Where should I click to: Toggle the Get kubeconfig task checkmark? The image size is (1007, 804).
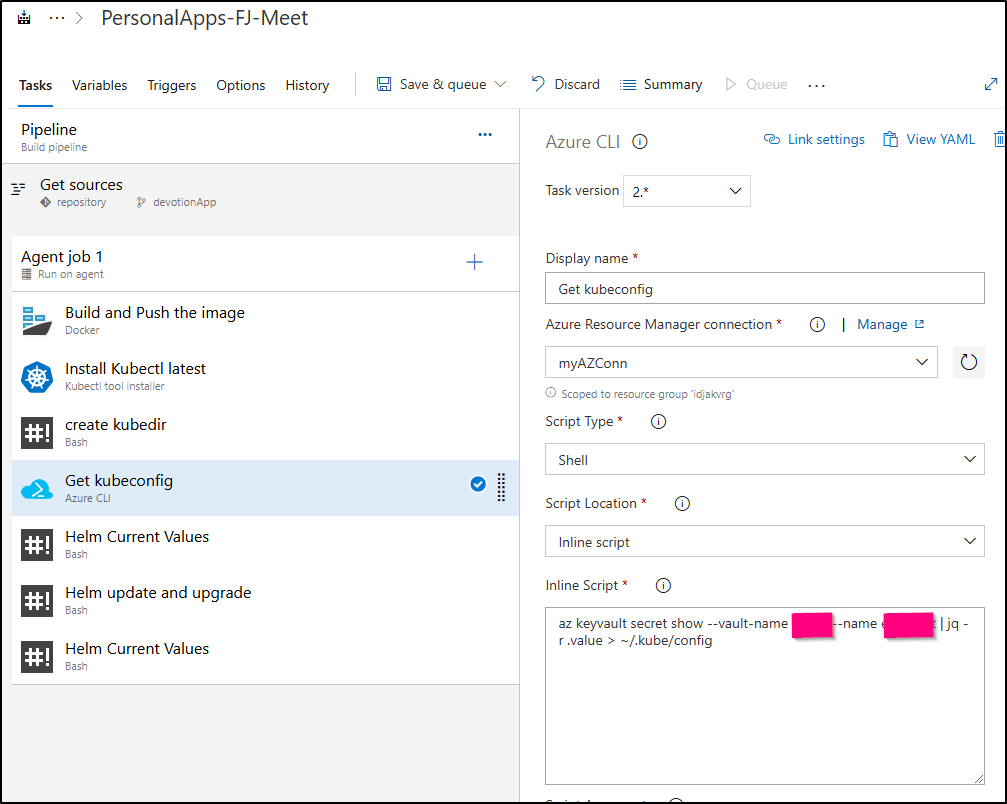pos(478,484)
